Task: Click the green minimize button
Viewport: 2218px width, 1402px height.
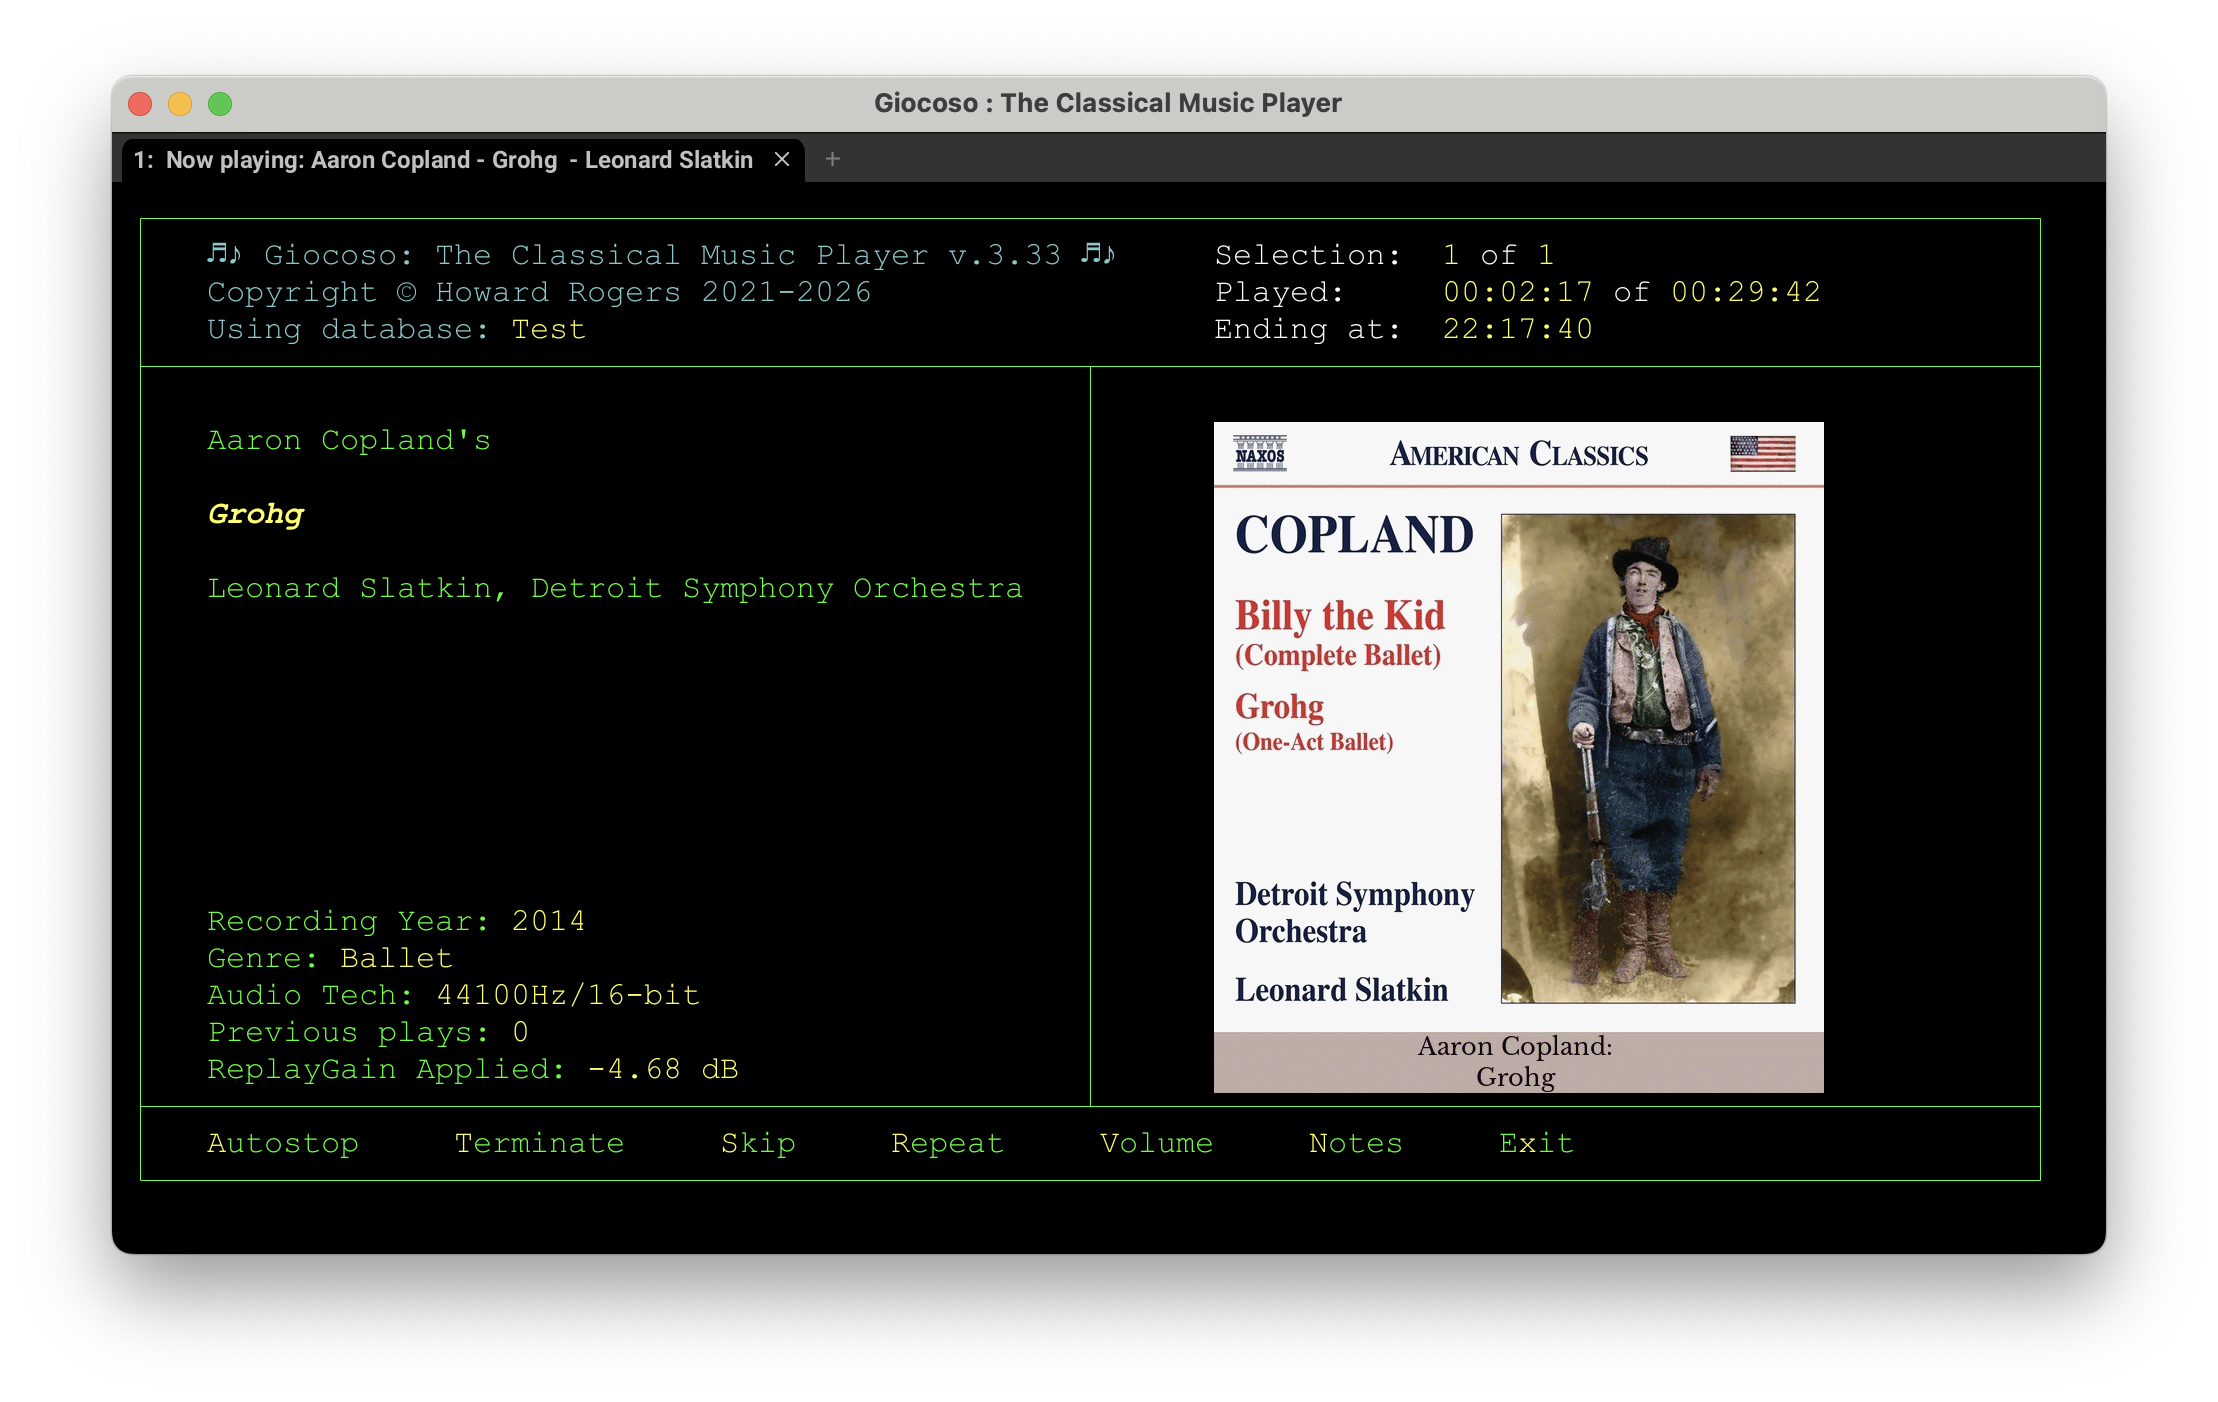Action: (x=219, y=103)
